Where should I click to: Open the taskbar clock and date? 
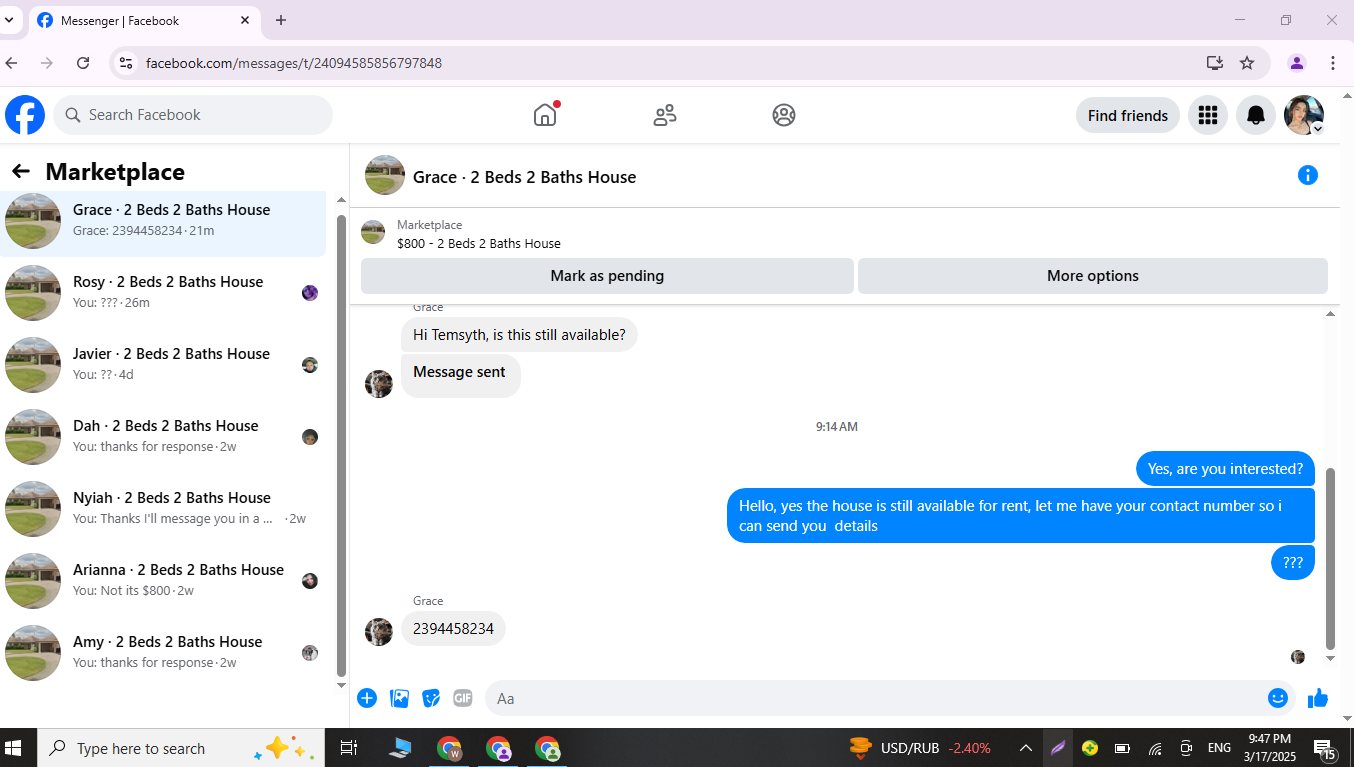pos(1269,748)
